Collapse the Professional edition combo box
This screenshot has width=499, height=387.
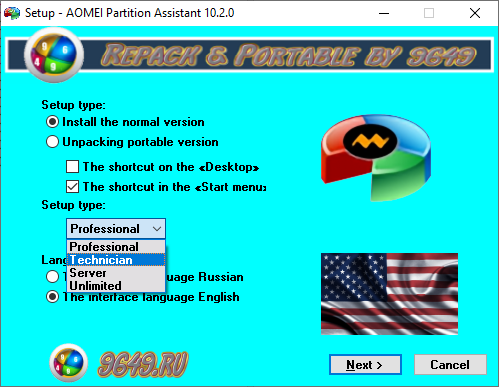tap(116, 229)
